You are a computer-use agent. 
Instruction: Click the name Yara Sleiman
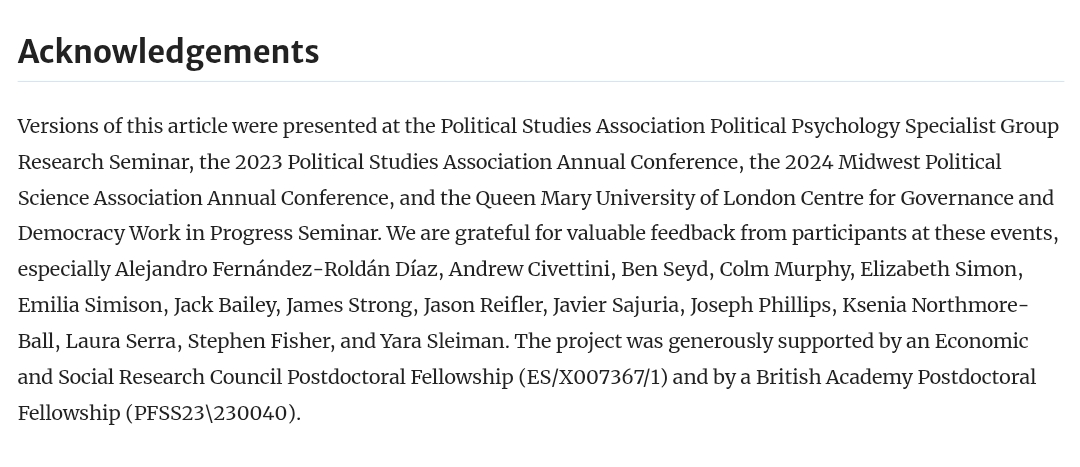pos(442,342)
